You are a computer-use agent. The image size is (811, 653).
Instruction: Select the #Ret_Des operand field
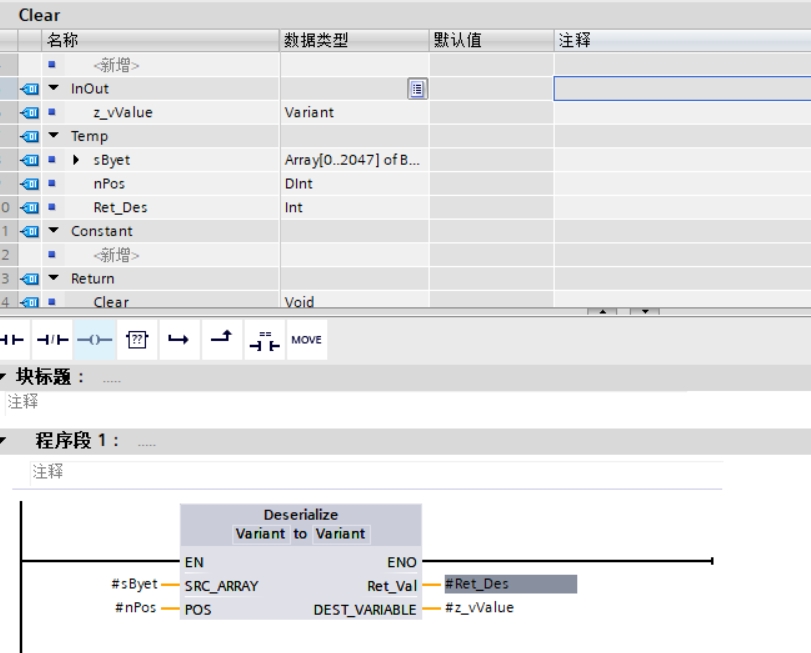(x=510, y=584)
